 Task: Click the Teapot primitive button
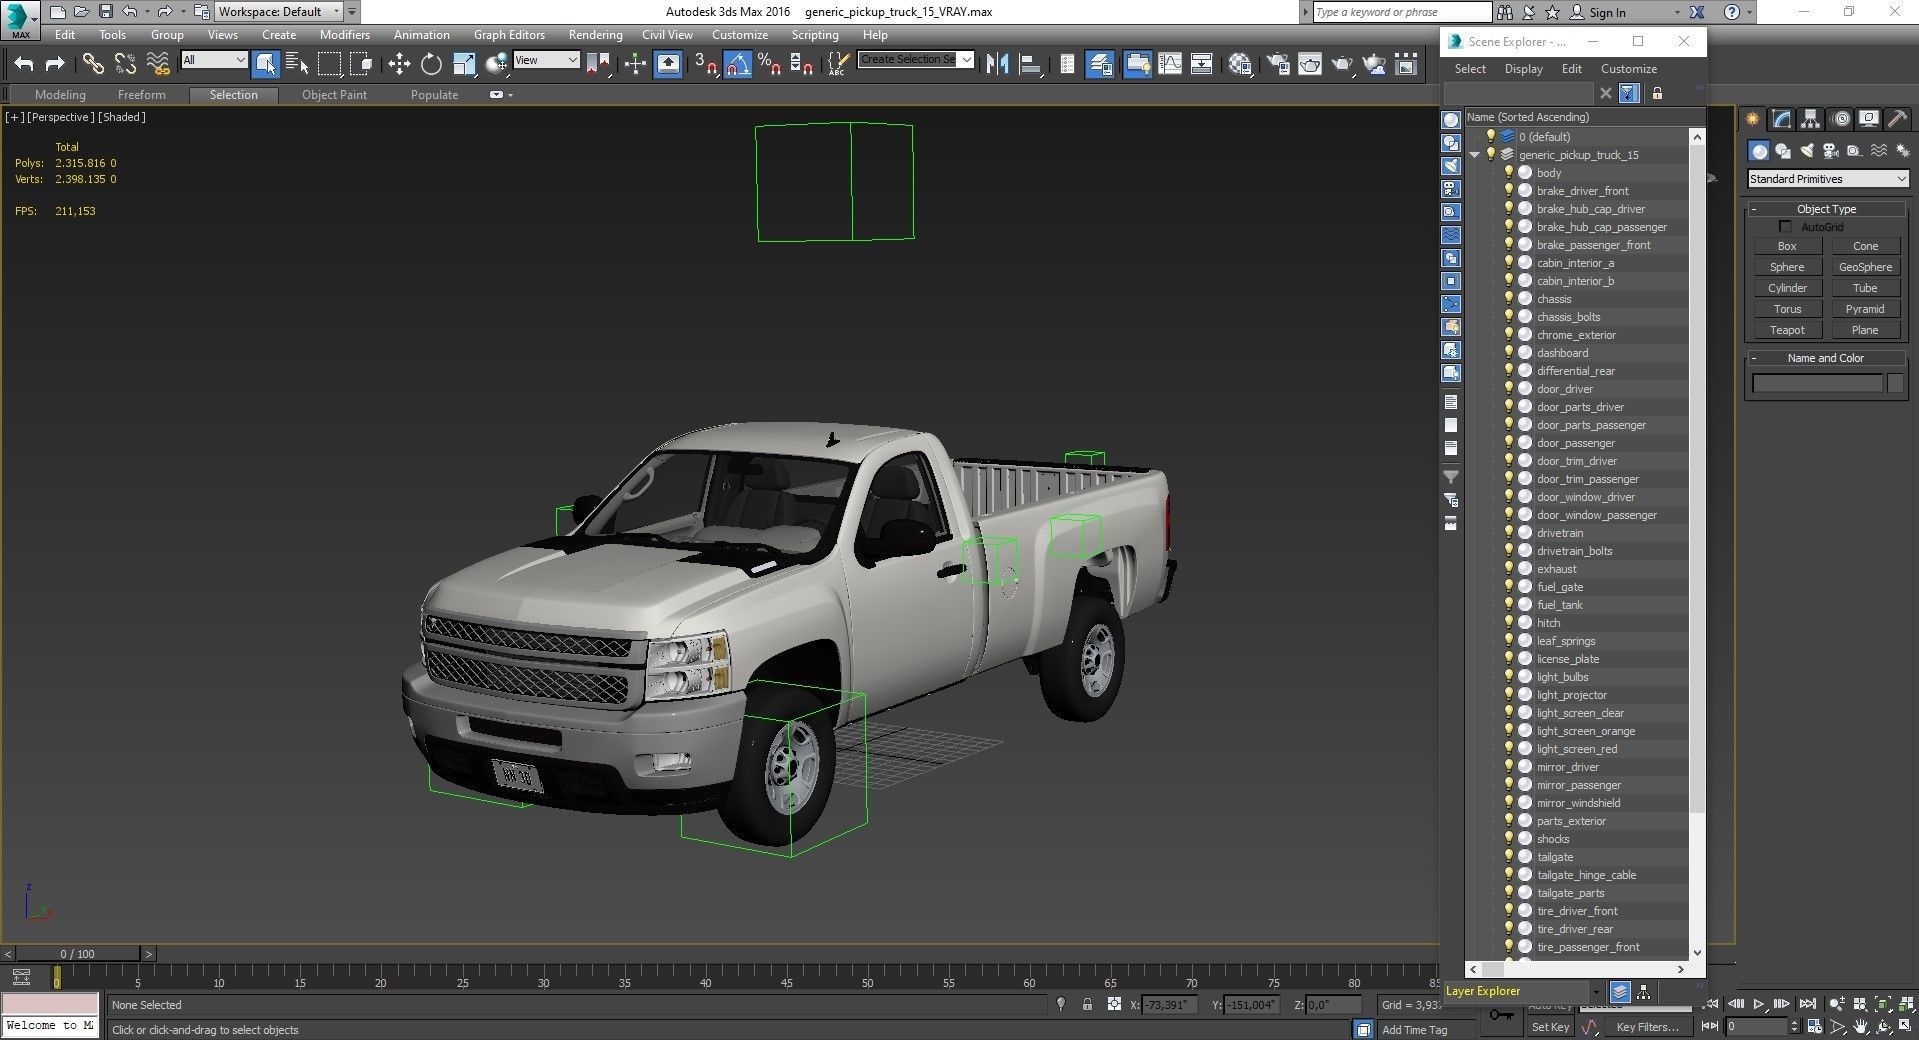click(x=1787, y=330)
